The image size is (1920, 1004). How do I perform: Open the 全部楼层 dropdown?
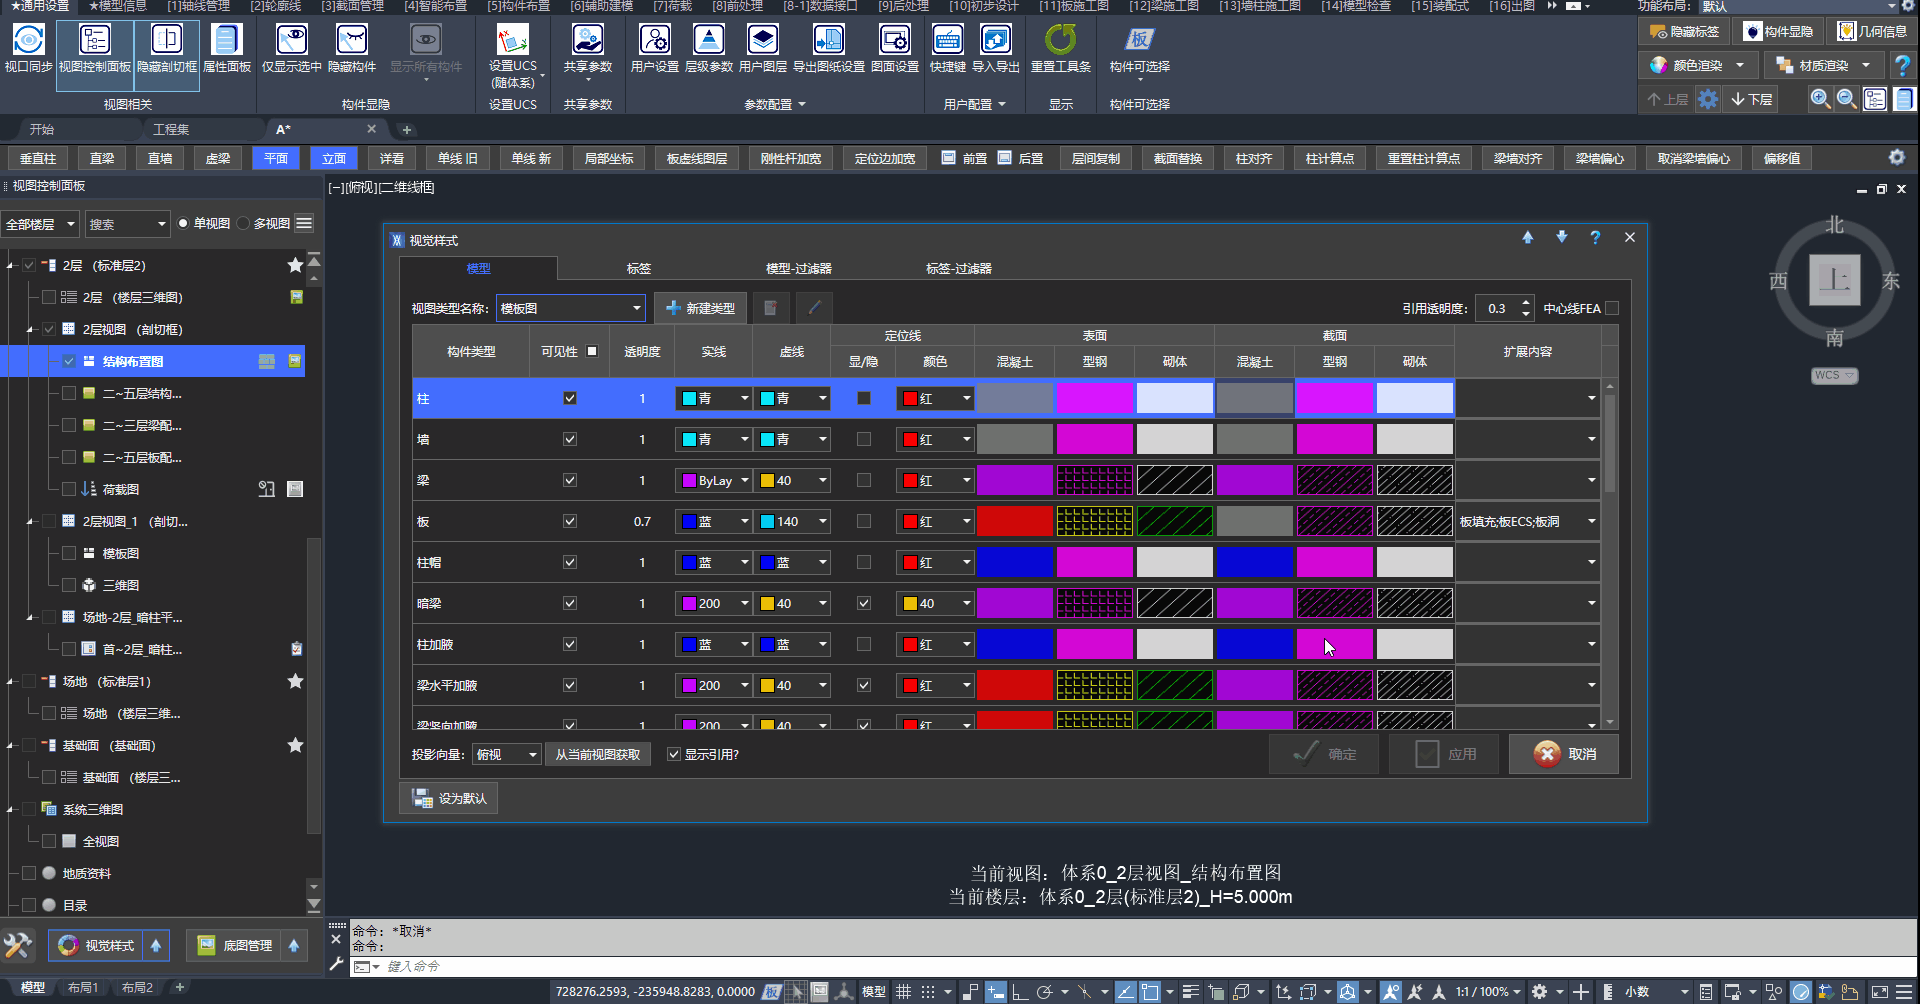coord(40,224)
